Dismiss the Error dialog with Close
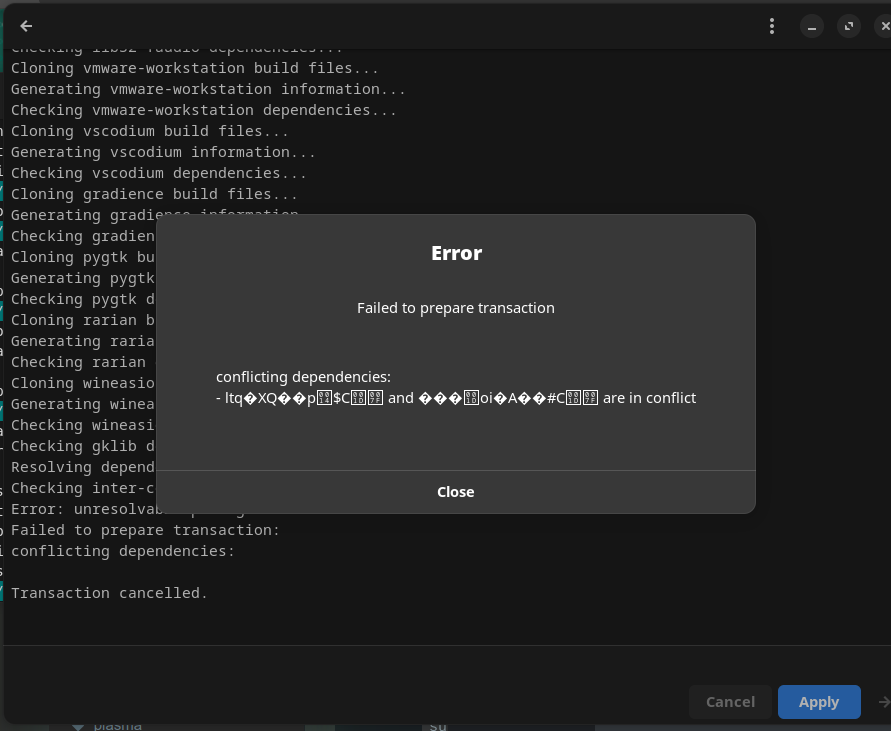Viewport: 891px width, 731px height. pos(456,492)
